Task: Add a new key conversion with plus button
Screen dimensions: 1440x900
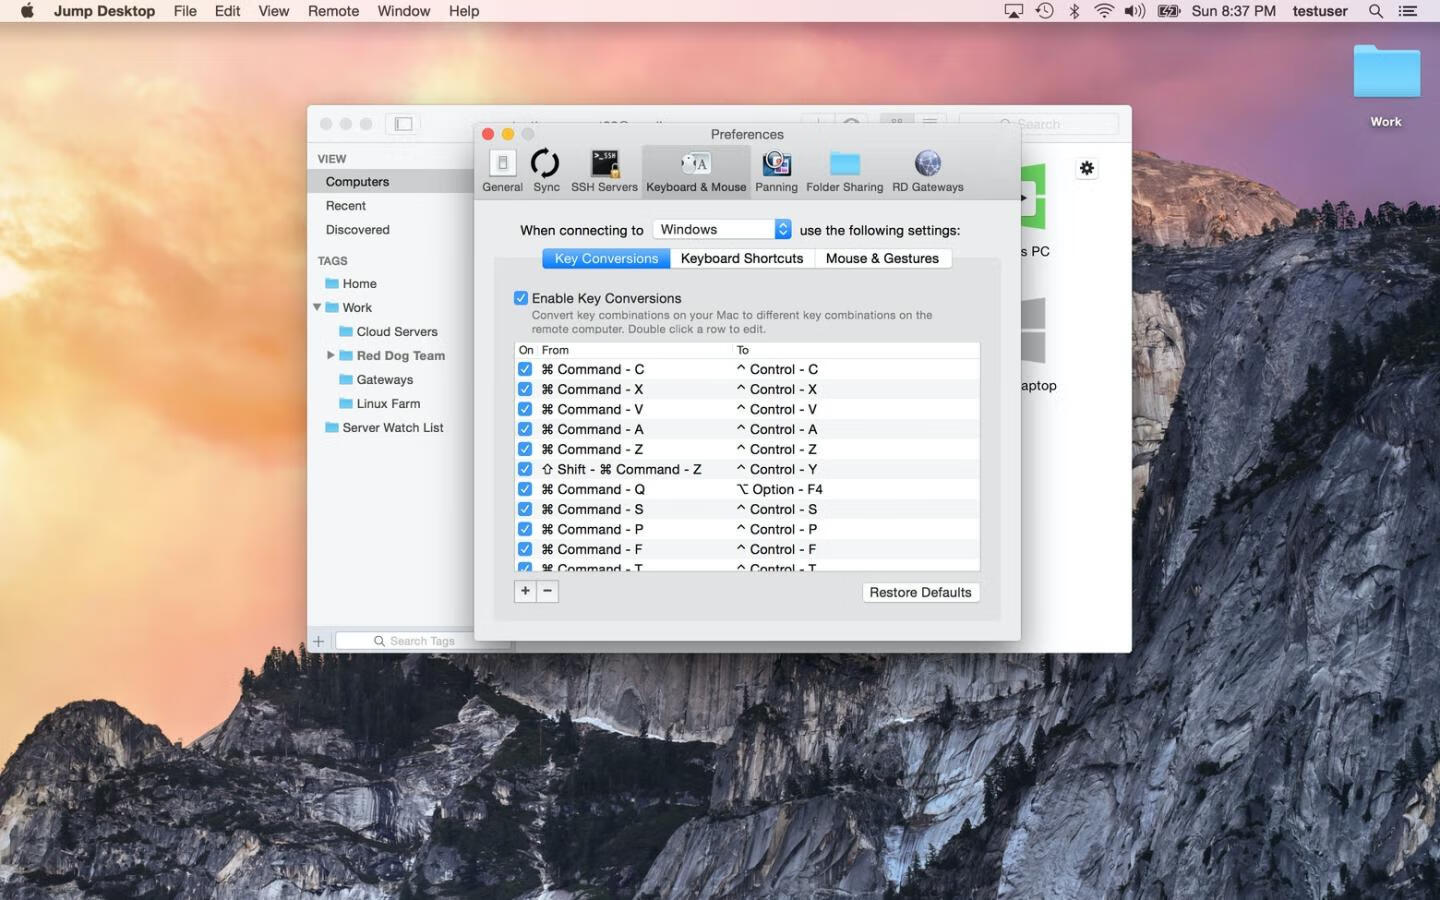Action: (x=525, y=591)
